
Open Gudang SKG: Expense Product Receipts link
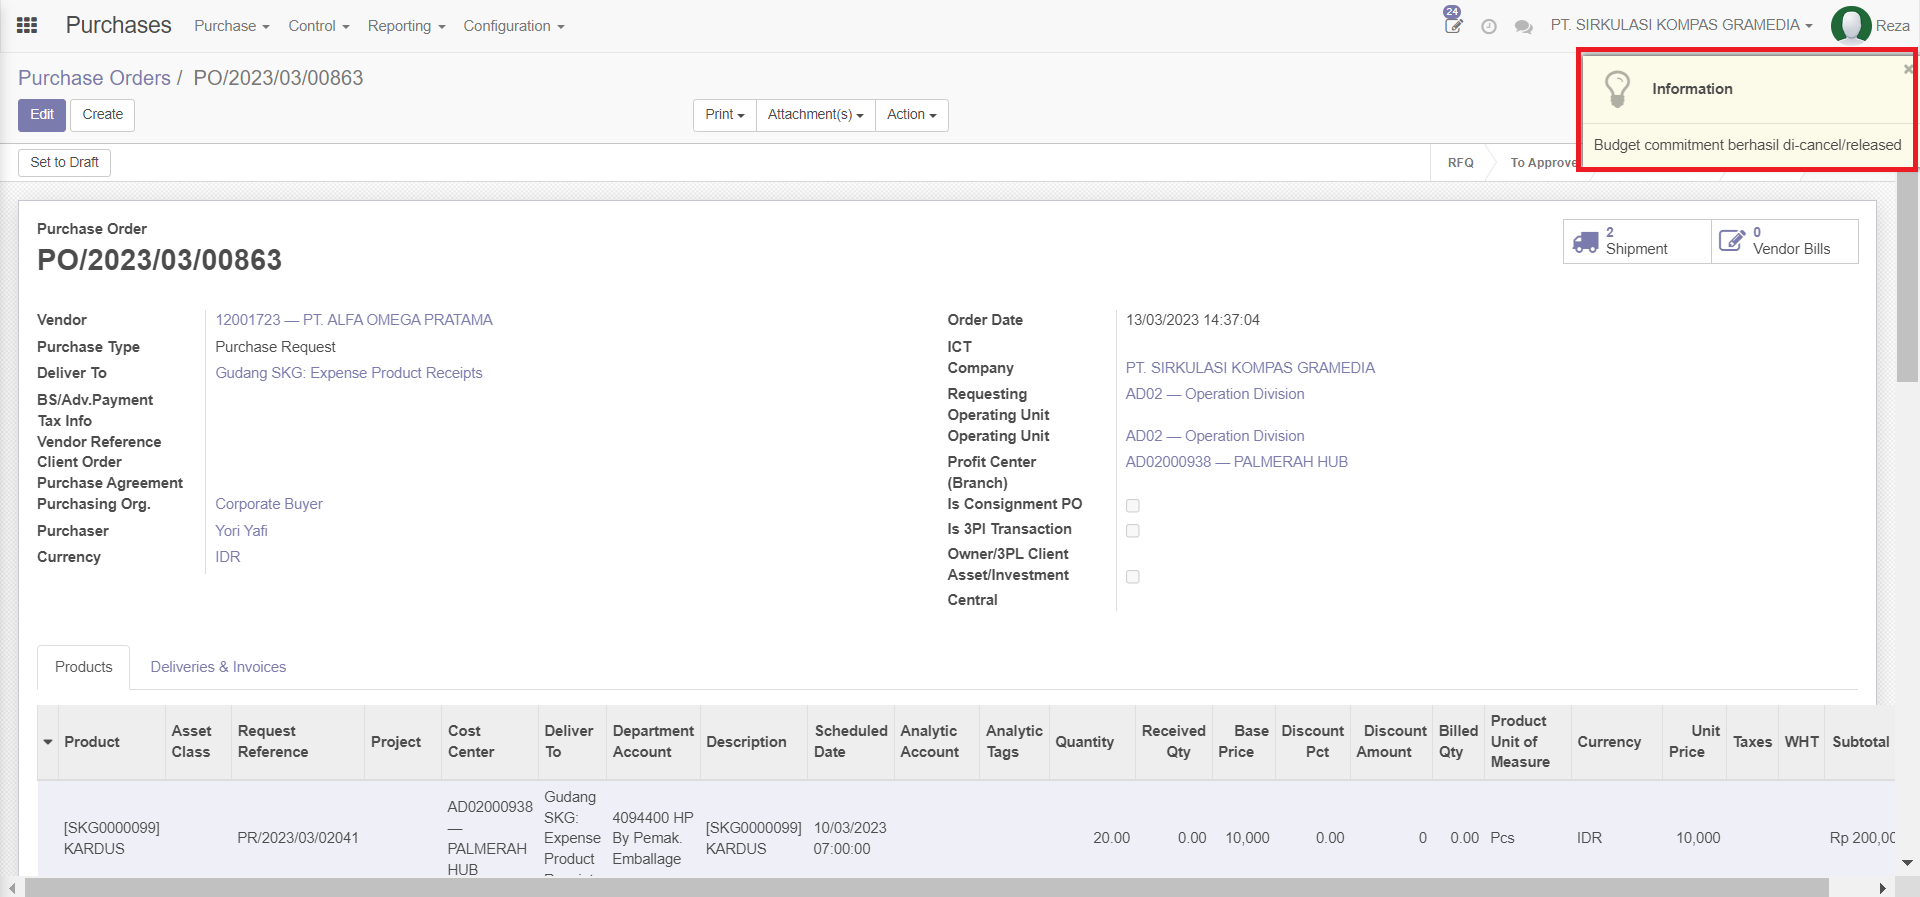click(349, 373)
